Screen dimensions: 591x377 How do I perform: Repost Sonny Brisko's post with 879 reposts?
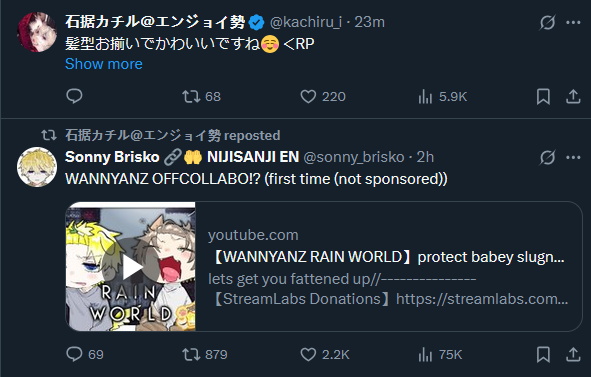(205, 354)
